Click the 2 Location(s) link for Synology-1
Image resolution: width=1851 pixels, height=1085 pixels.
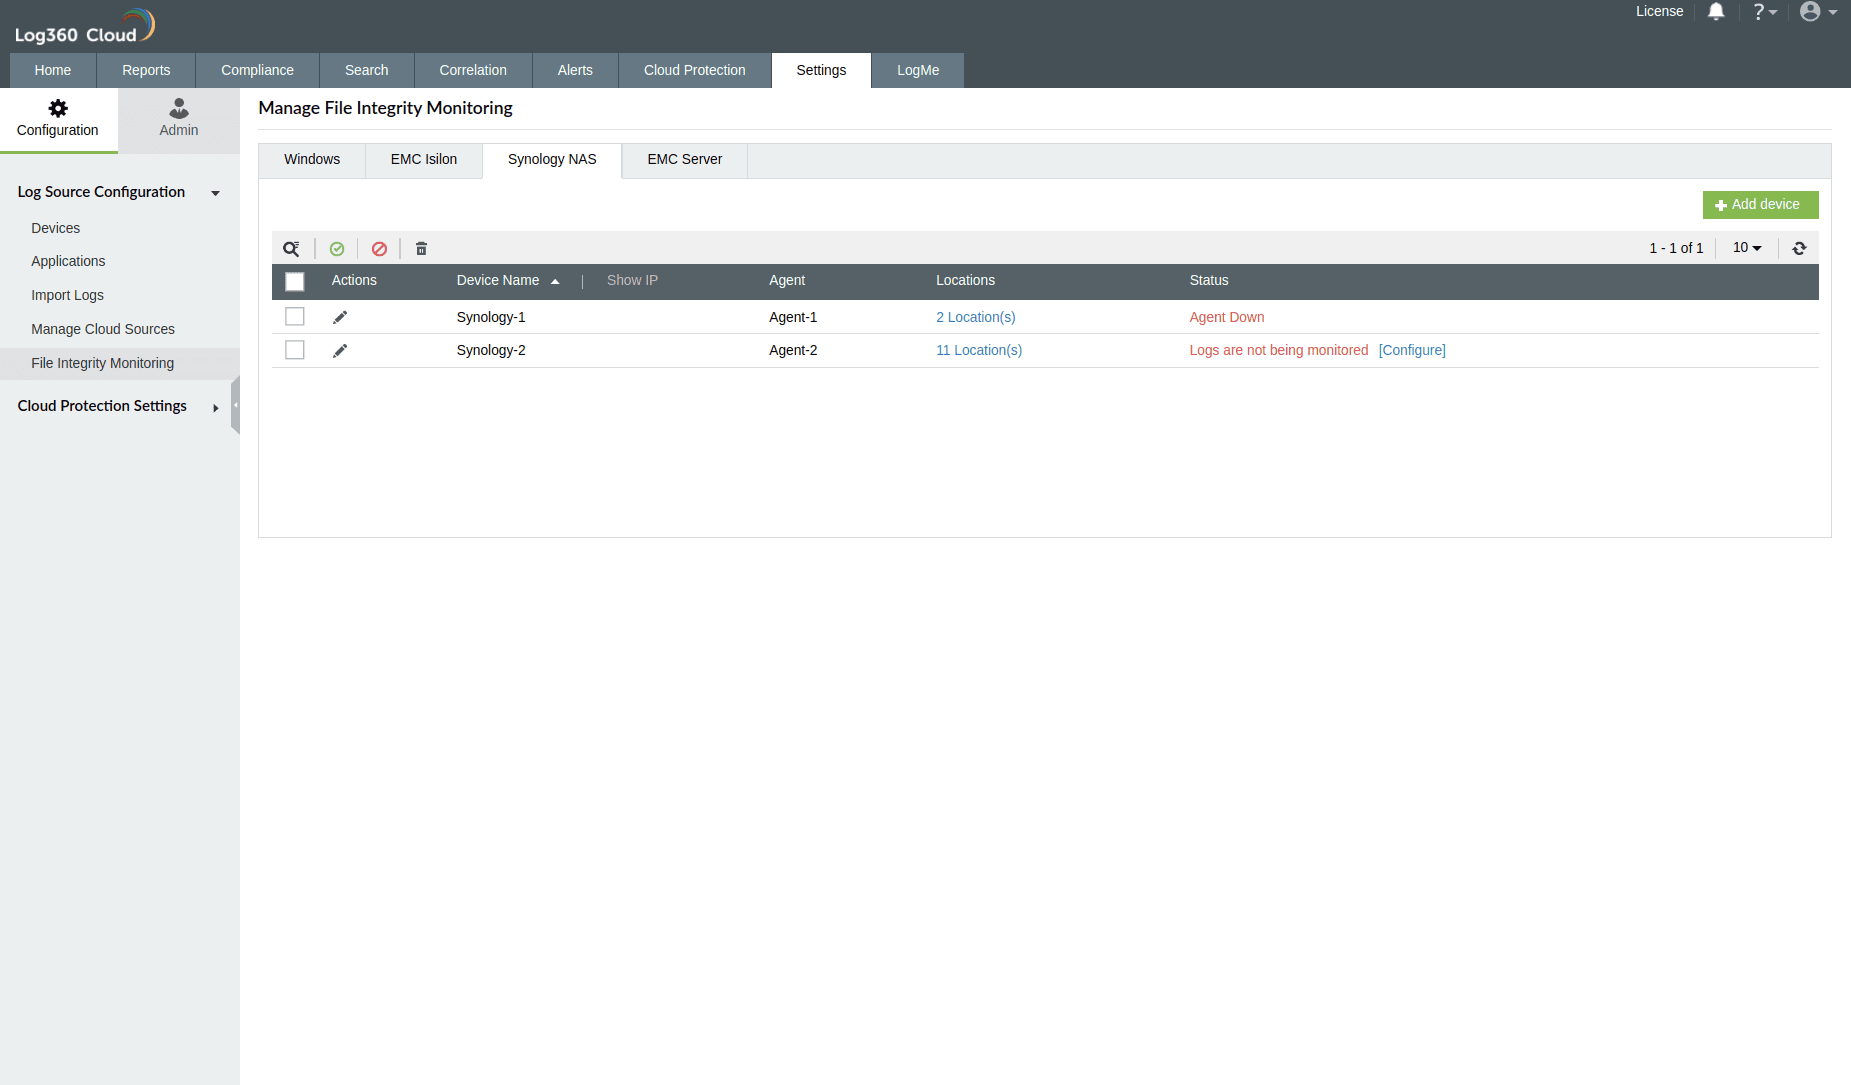click(975, 316)
